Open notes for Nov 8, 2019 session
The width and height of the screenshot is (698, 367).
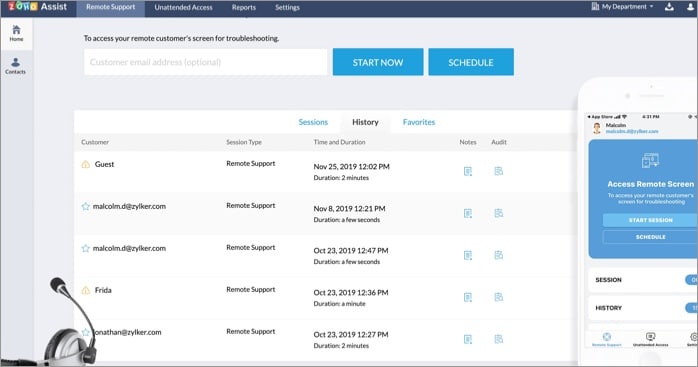tap(468, 213)
